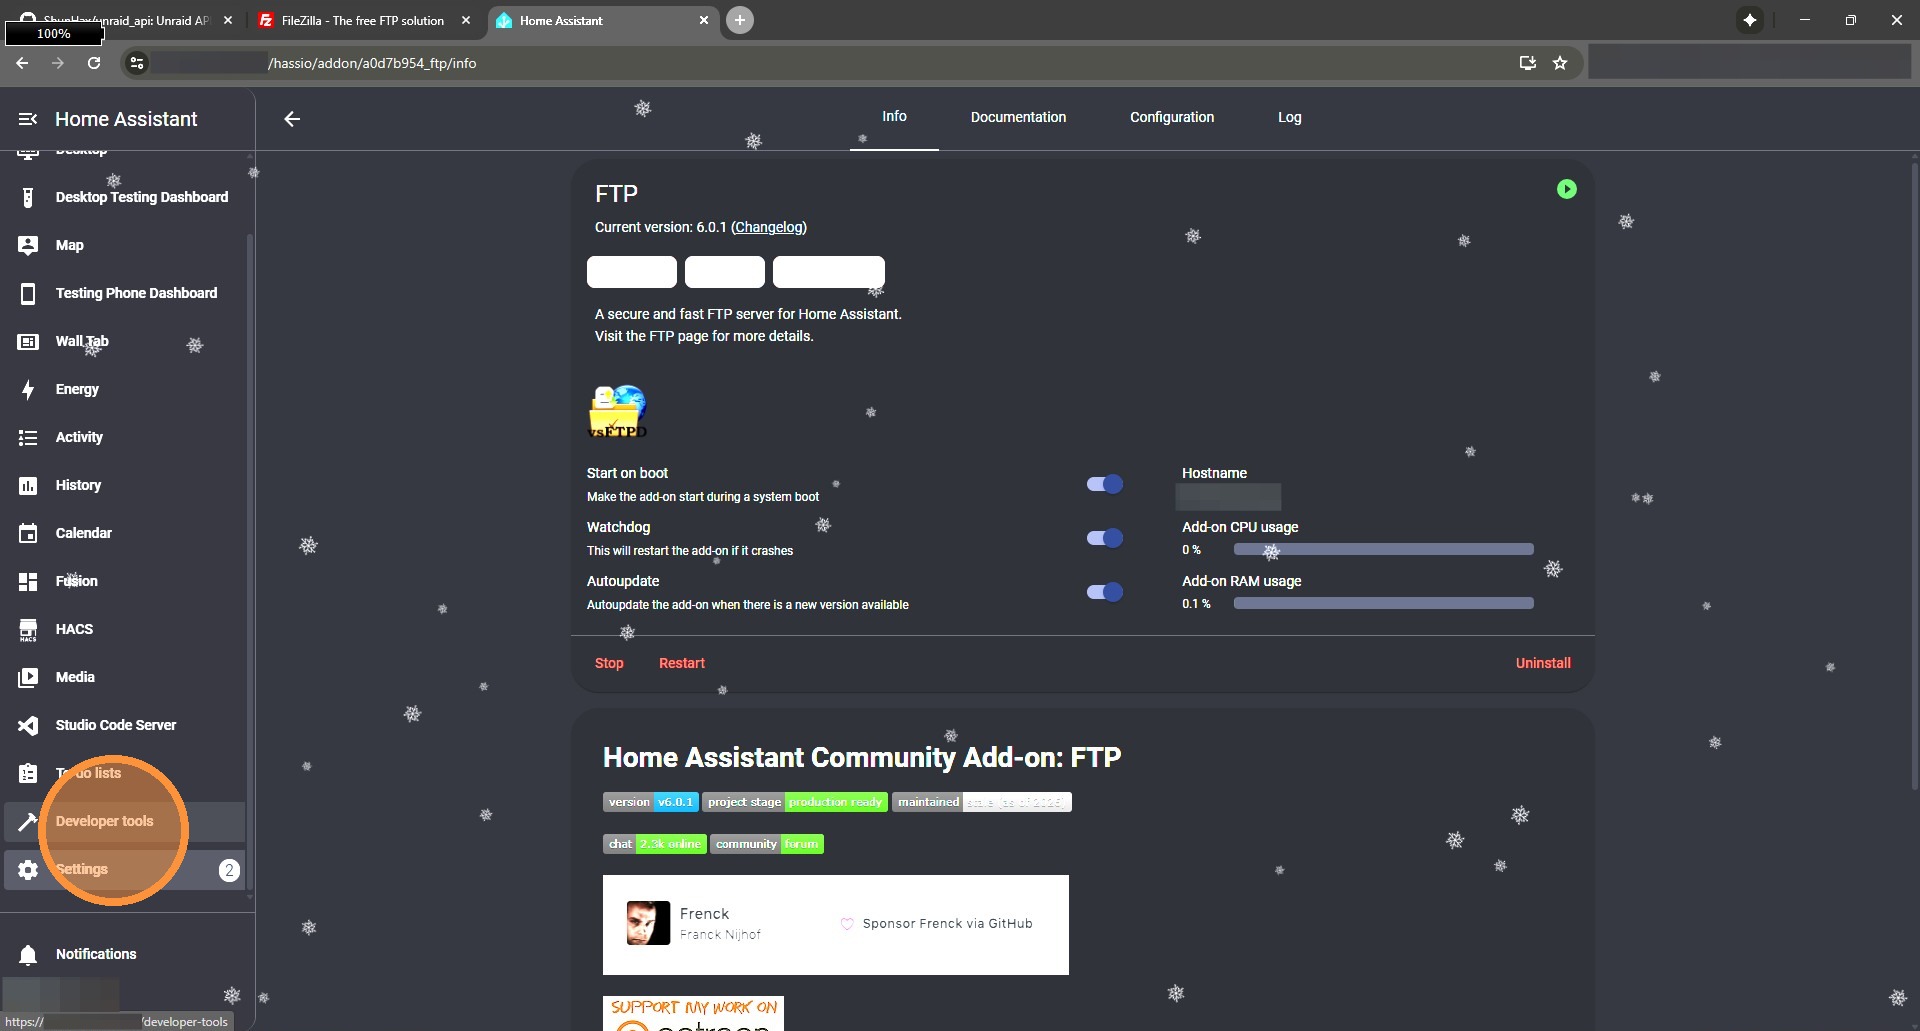Close the Home Assistant browser tab
The height and width of the screenshot is (1031, 1920).
tap(704, 20)
